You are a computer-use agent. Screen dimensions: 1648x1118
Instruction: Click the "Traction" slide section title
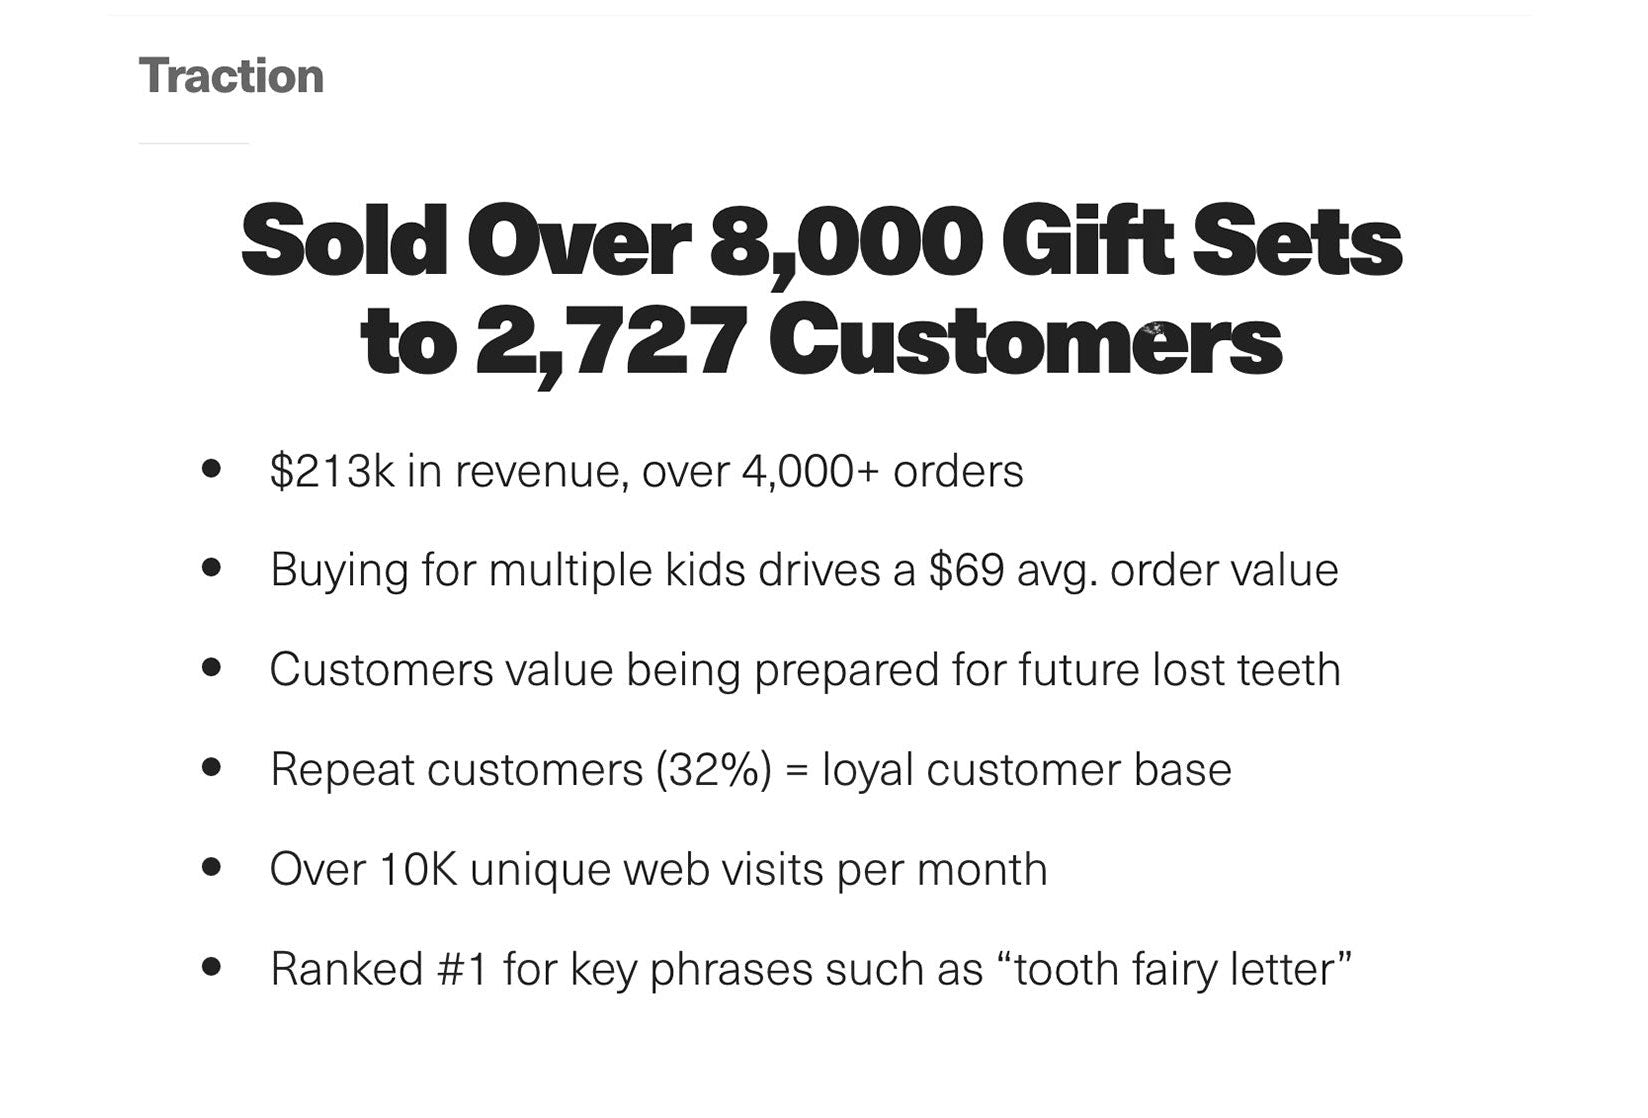click(231, 76)
